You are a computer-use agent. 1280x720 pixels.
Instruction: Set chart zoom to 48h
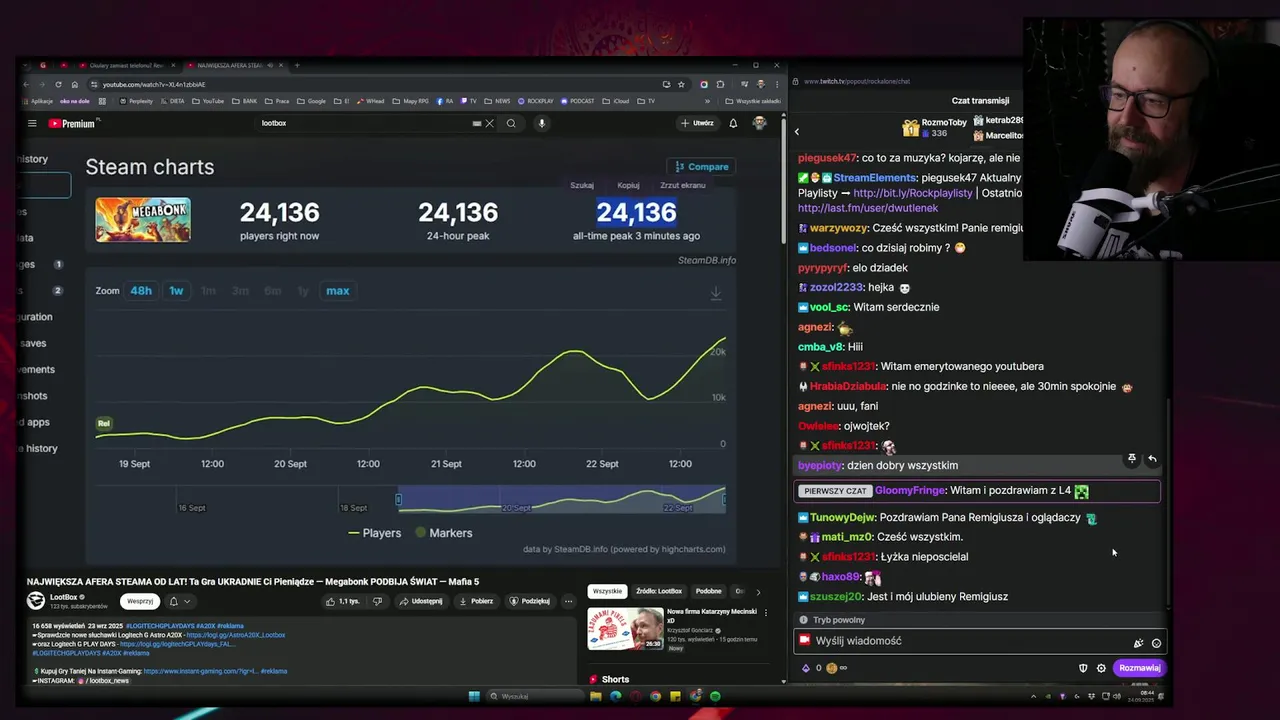tap(141, 291)
